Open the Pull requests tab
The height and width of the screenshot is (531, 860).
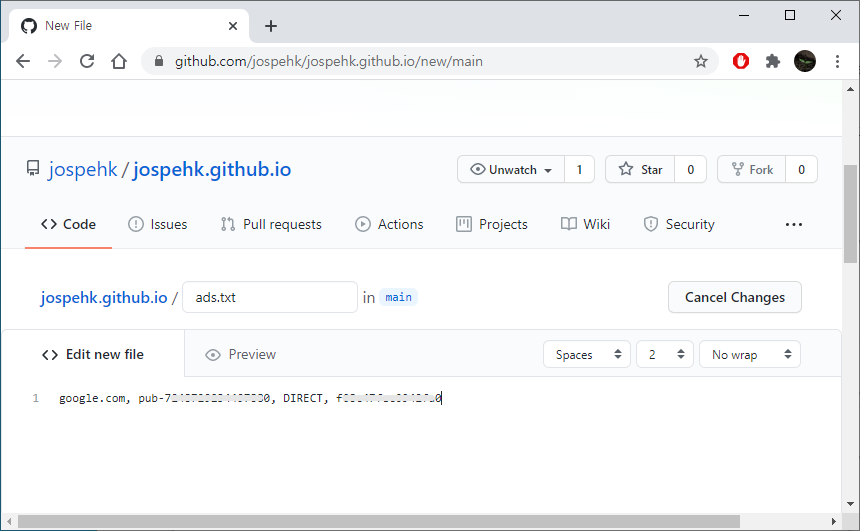(x=271, y=224)
